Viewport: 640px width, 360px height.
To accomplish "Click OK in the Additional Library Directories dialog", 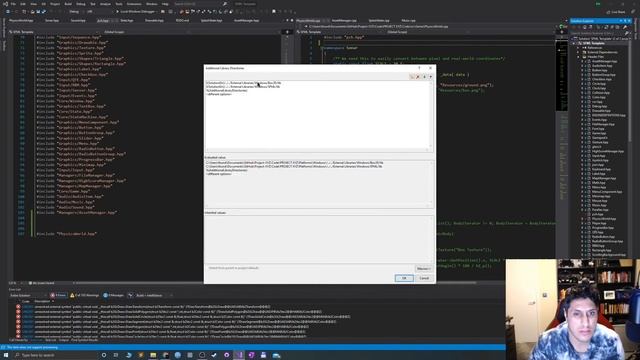I will coord(404,278).
